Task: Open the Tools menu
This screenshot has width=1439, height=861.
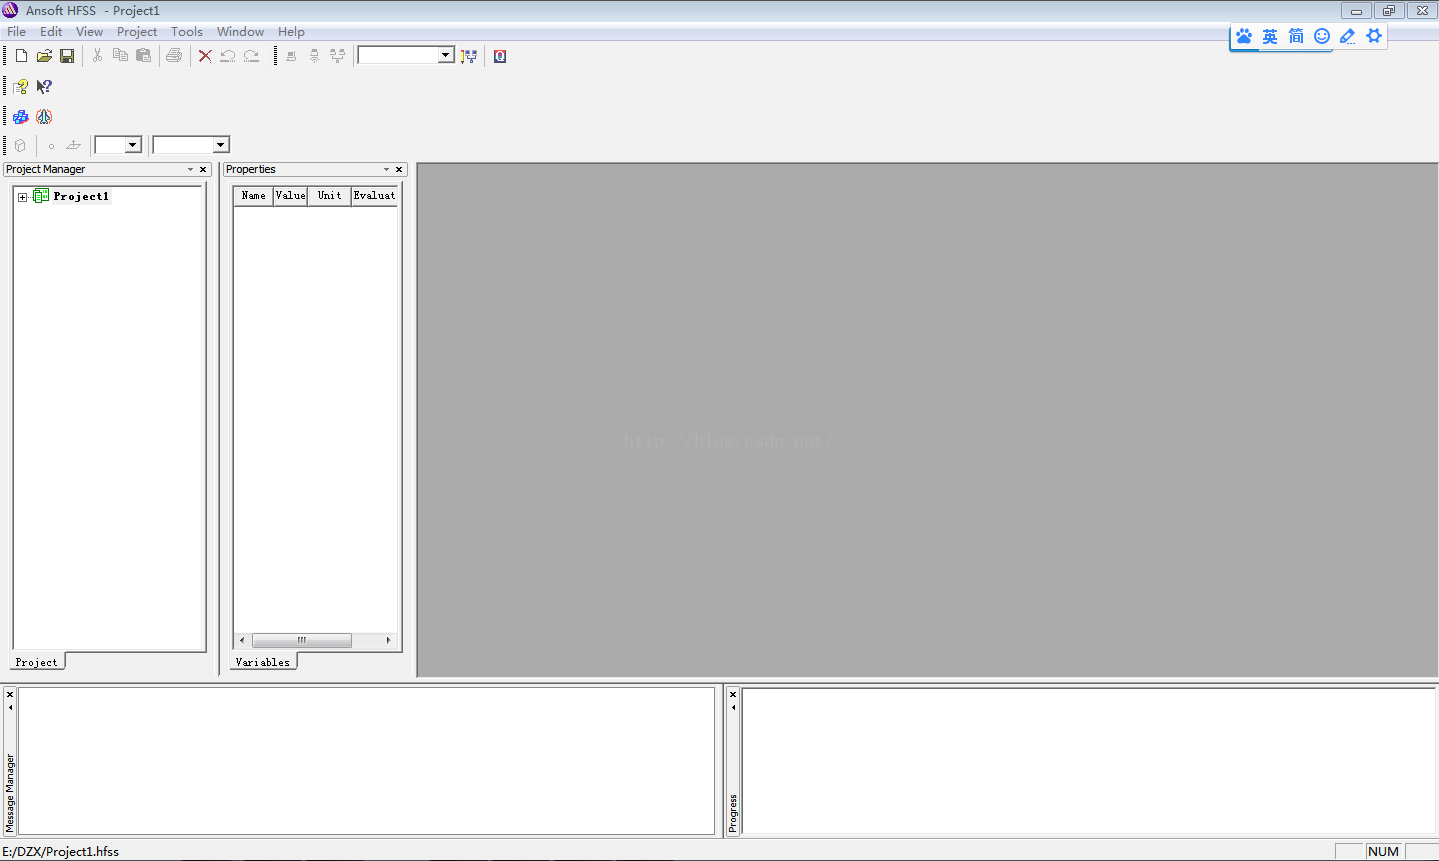Action: [x=187, y=32]
